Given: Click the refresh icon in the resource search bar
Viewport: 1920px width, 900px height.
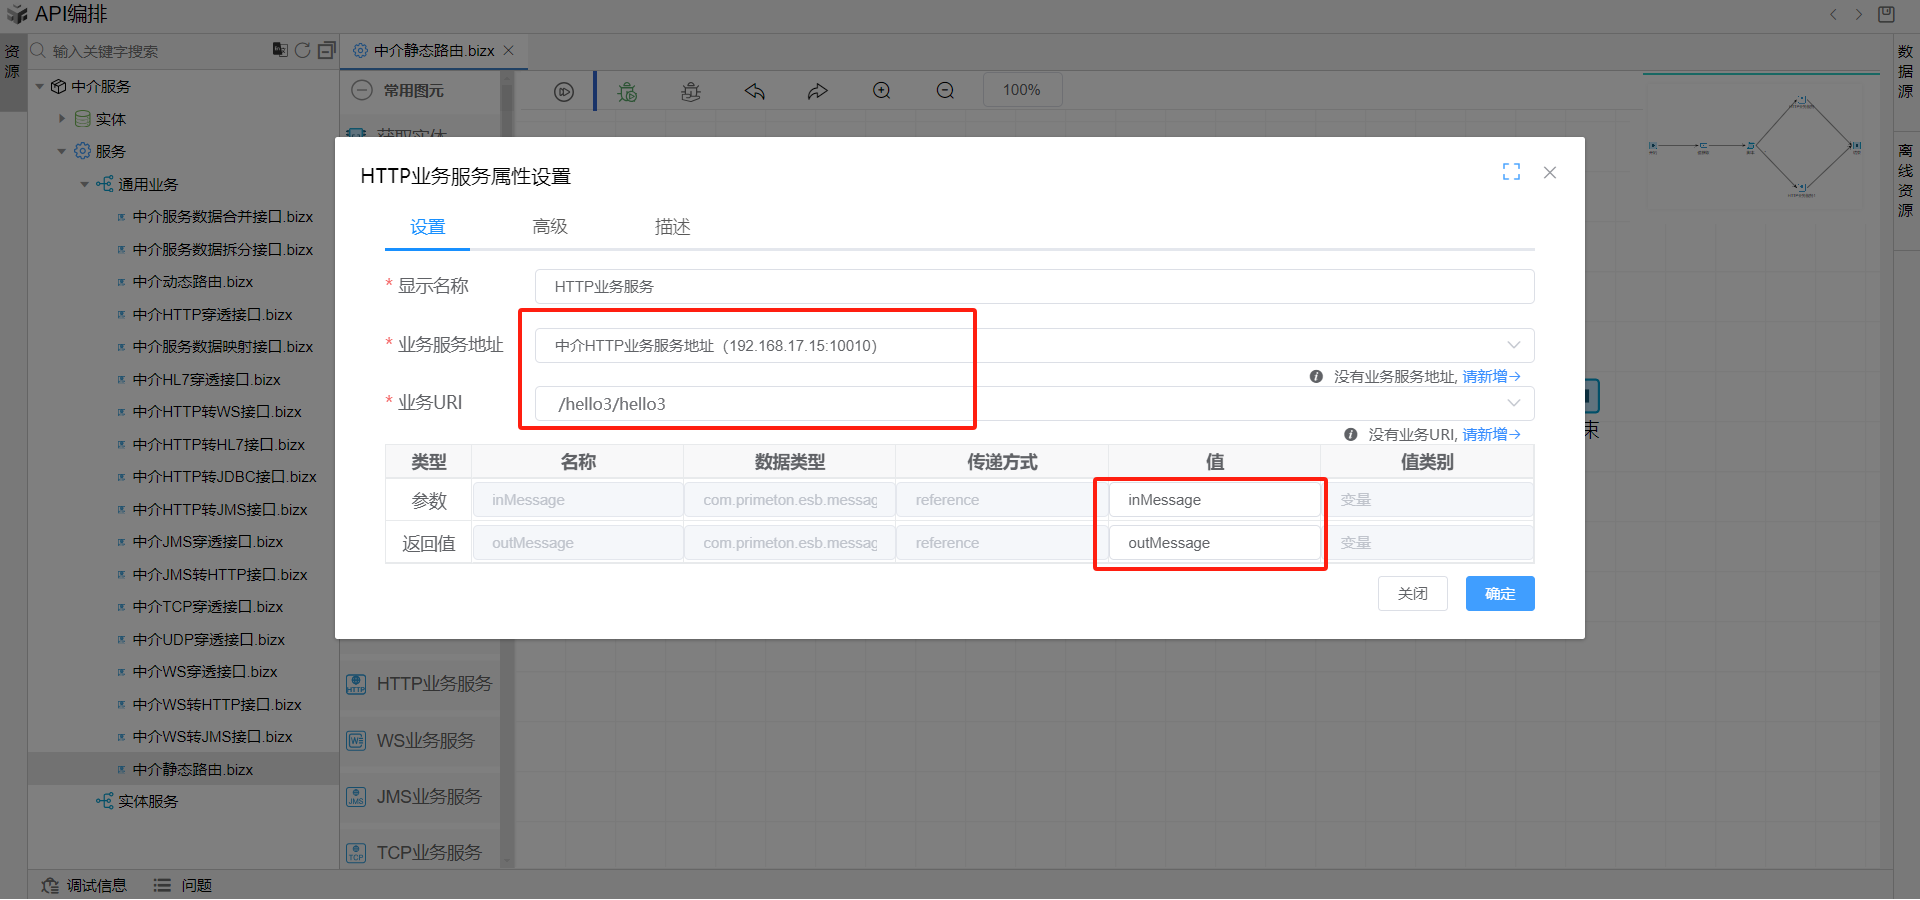Looking at the screenshot, I should (303, 50).
